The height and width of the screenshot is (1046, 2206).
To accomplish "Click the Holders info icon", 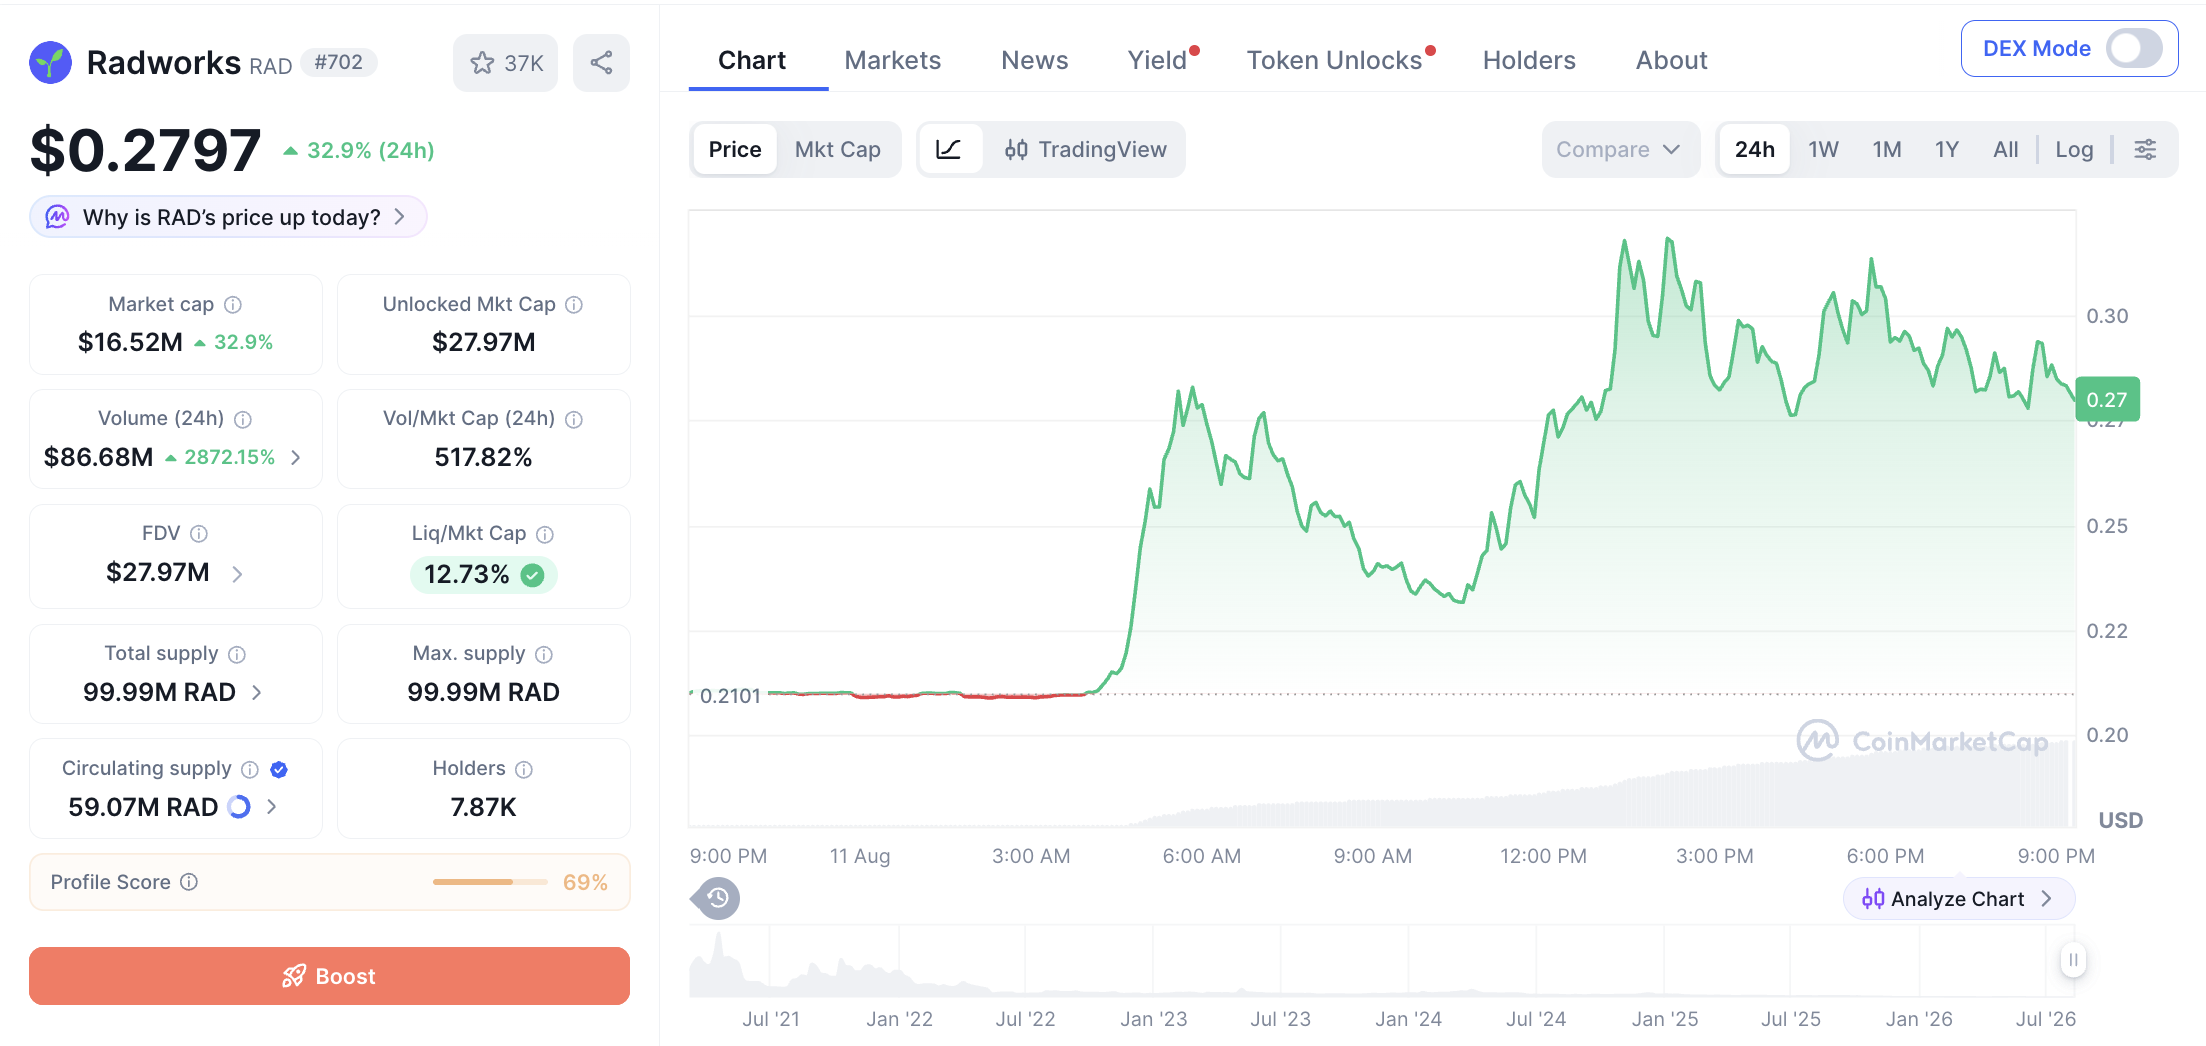I will click(524, 769).
